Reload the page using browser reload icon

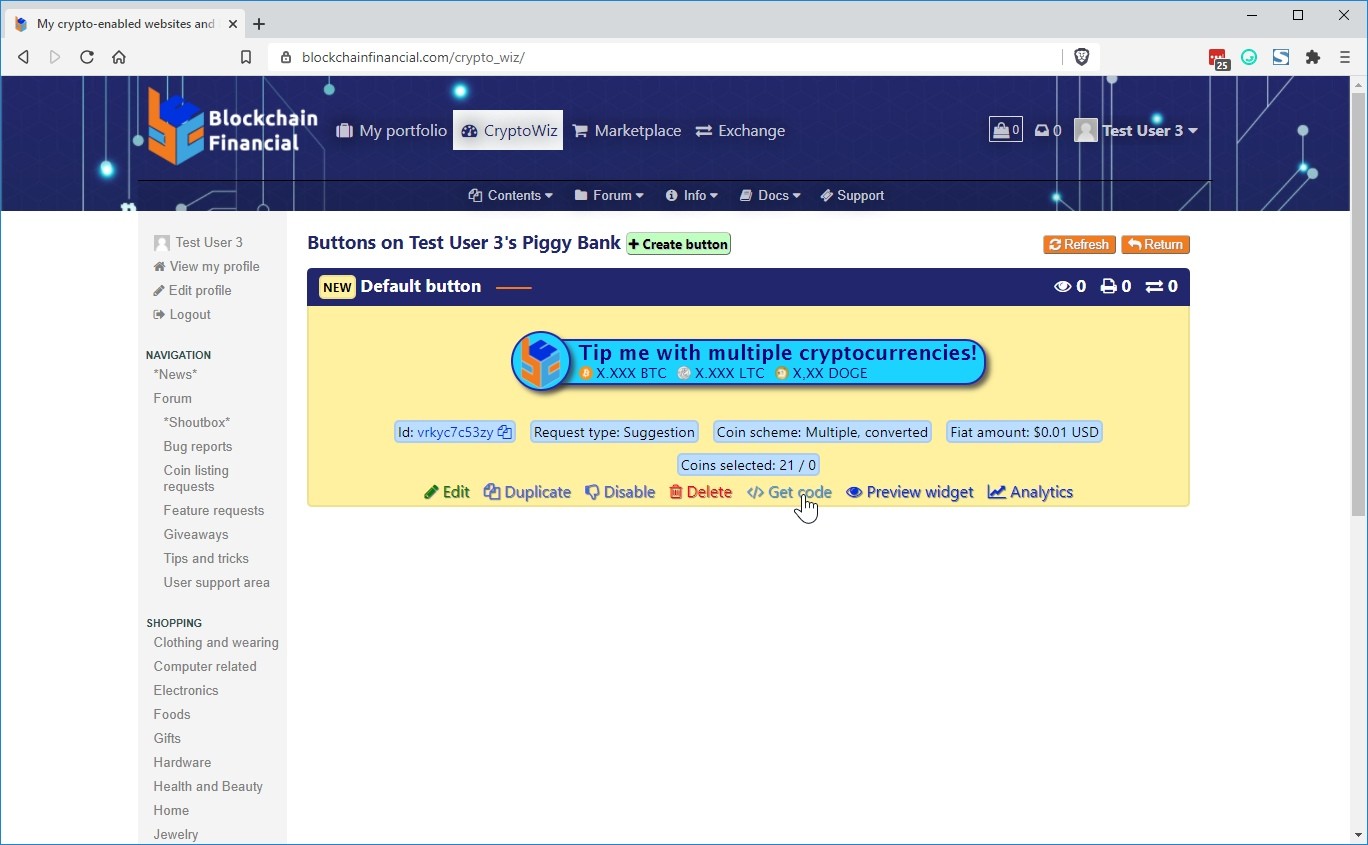pyautogui.click(x=87, y=57)
